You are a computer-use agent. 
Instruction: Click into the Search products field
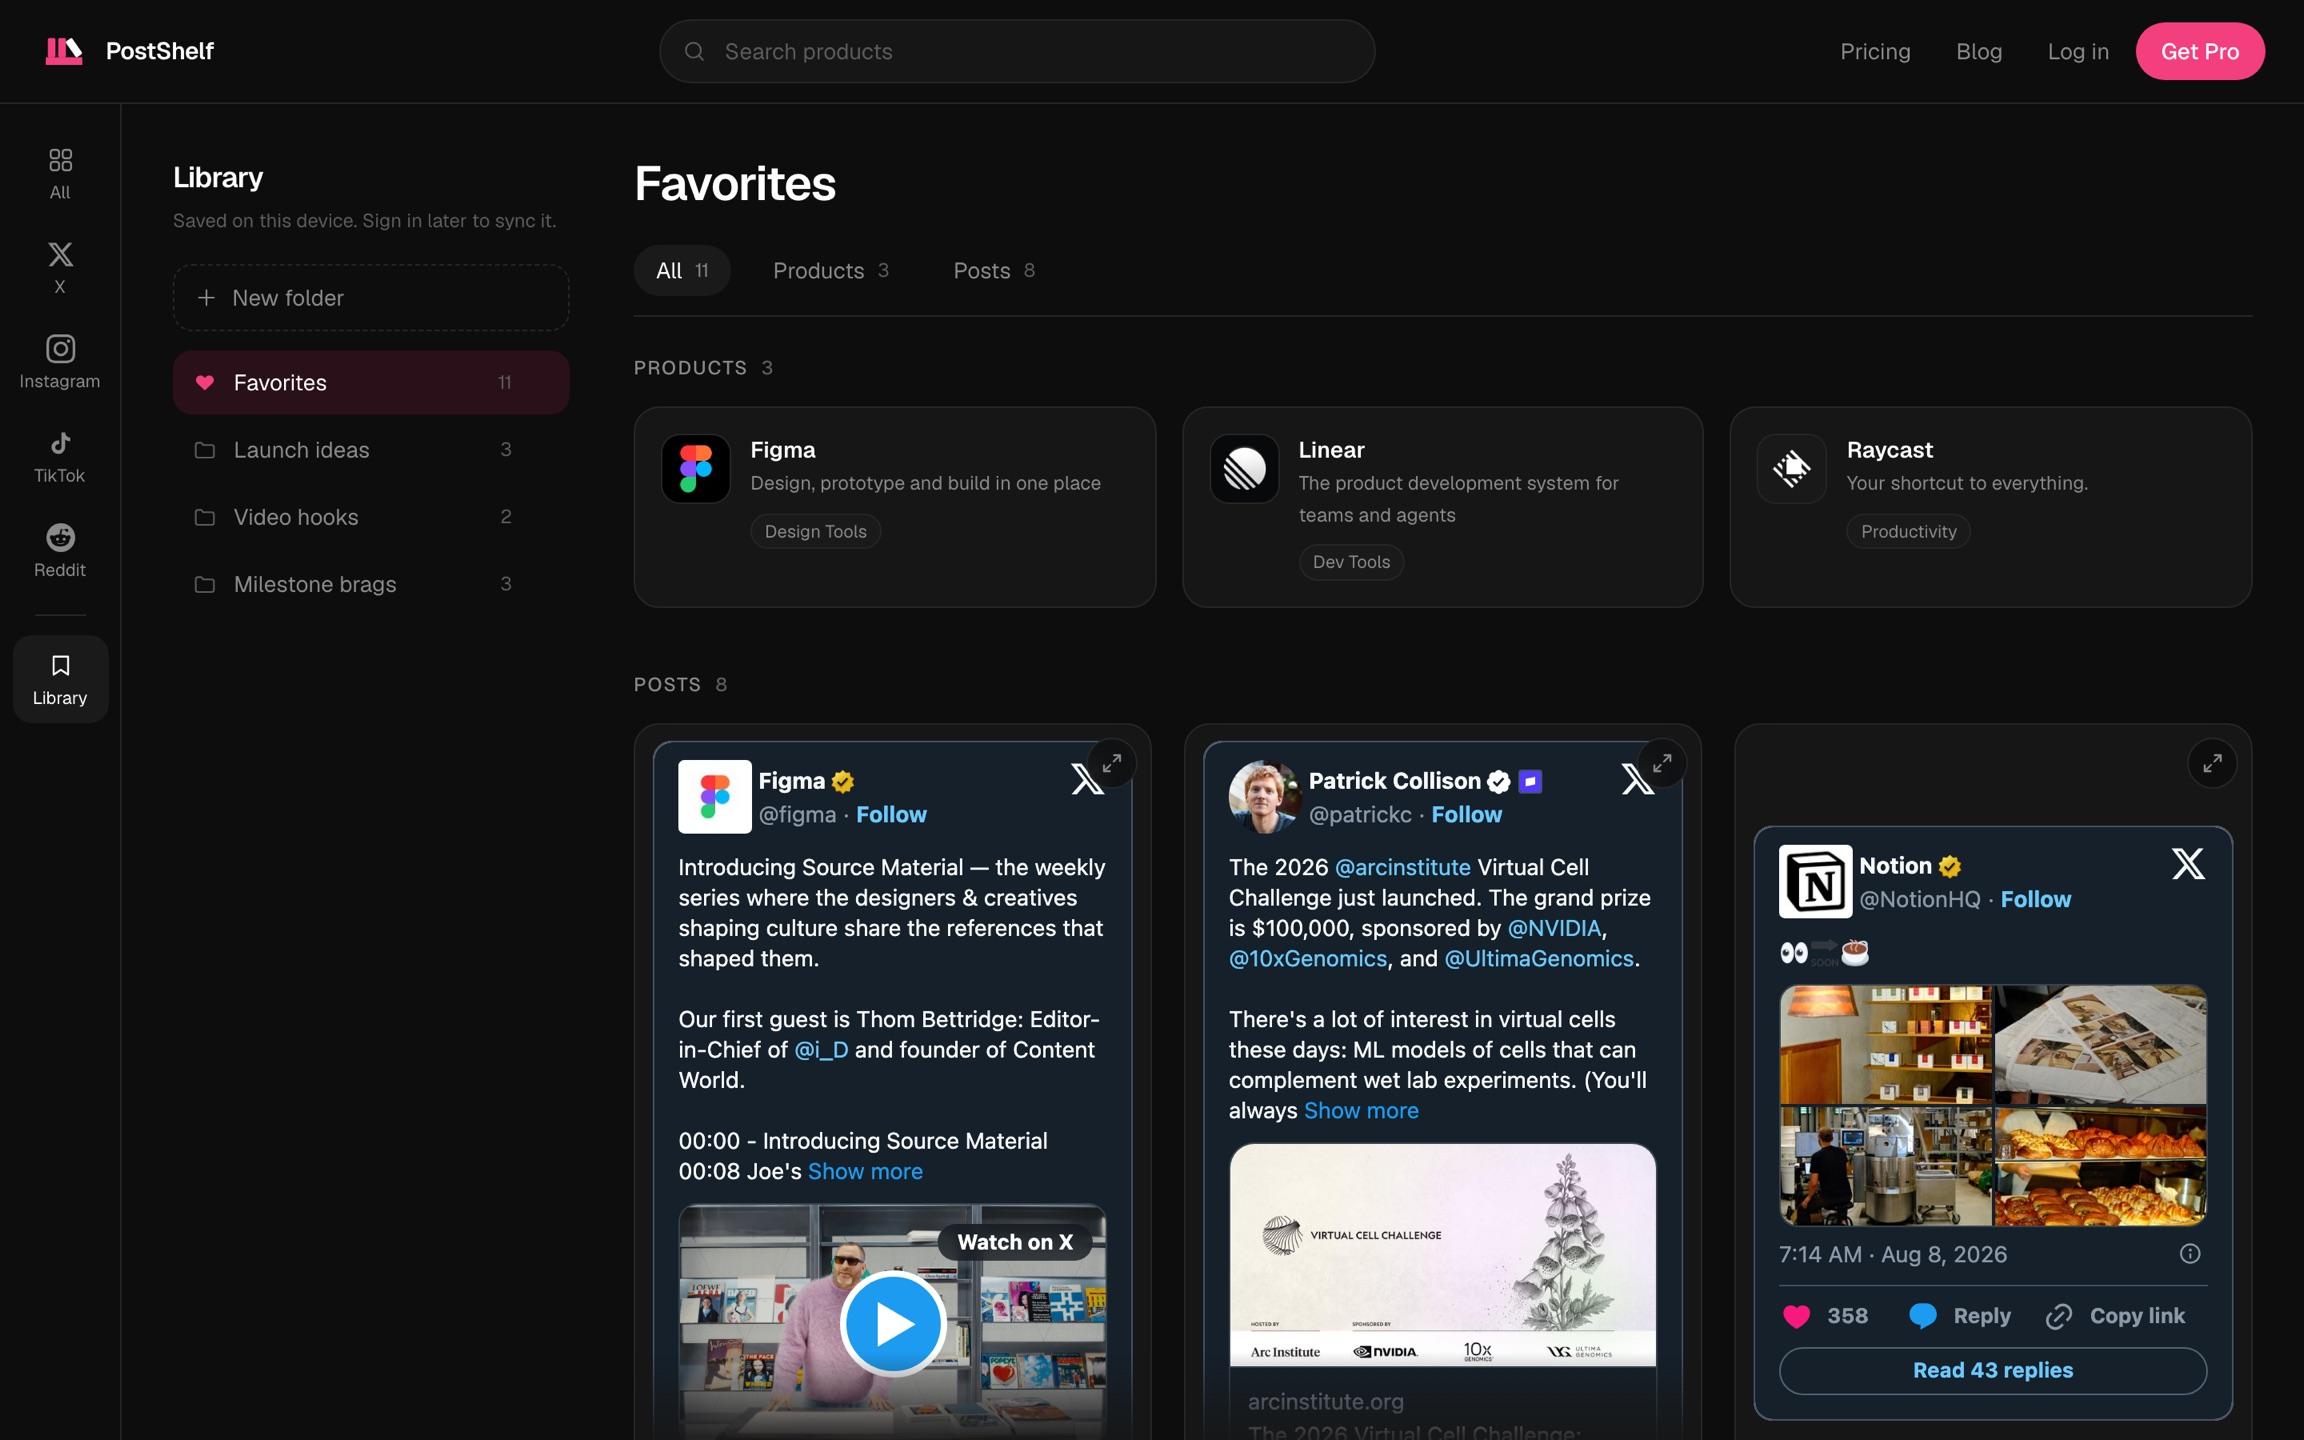(1017, 51)
